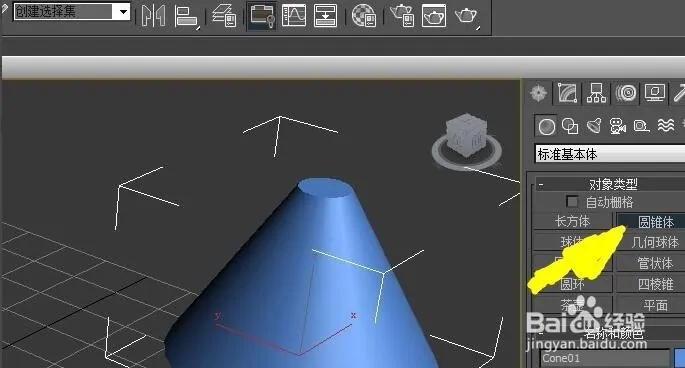
Task: Switch to the Hierarchy panel tab
Action: (596, 93)
